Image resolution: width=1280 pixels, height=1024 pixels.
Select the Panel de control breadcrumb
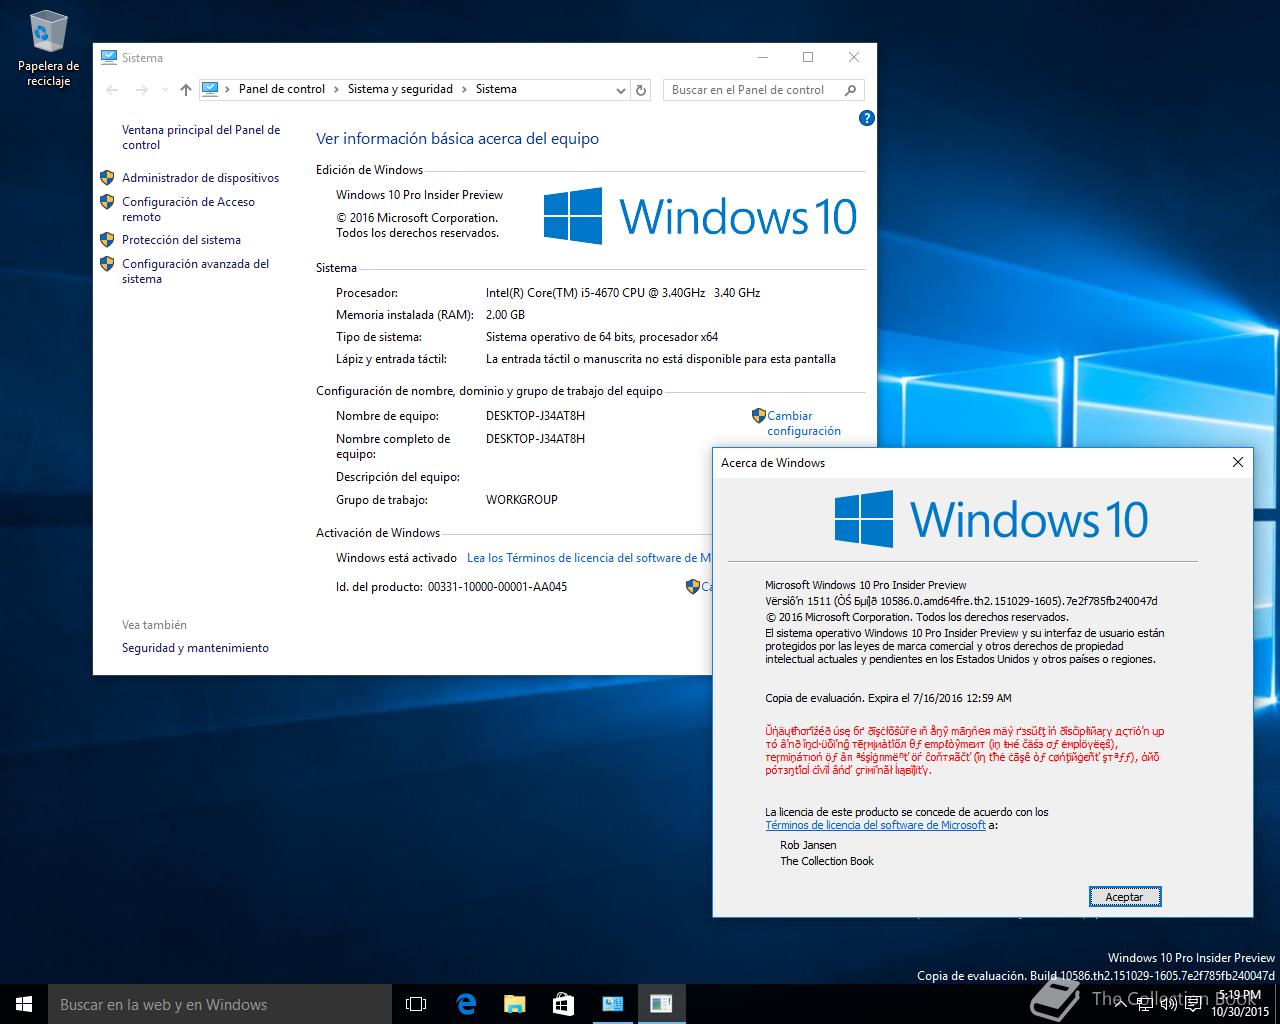pyautogui.click(x=282, y=89)
